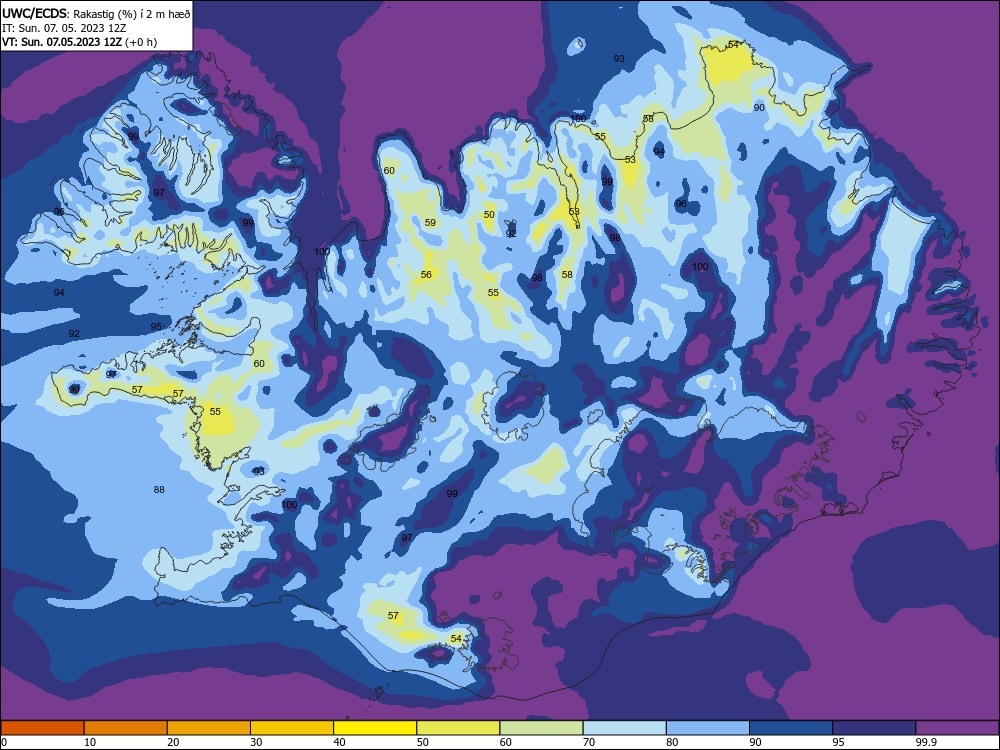Click the title text 'UWC/ECDS: Rakastig (%) í 2 m hæð'
The width and height of the screenshot is (1000, 750).
(96, 14)
